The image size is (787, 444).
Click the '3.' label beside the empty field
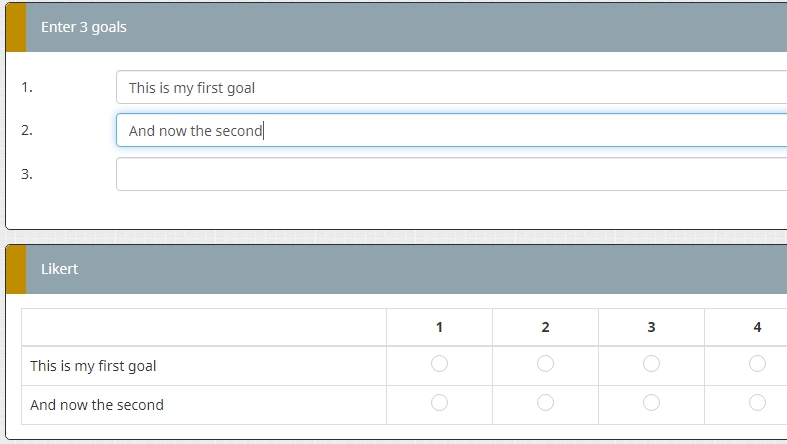click(x=27, y=174)
